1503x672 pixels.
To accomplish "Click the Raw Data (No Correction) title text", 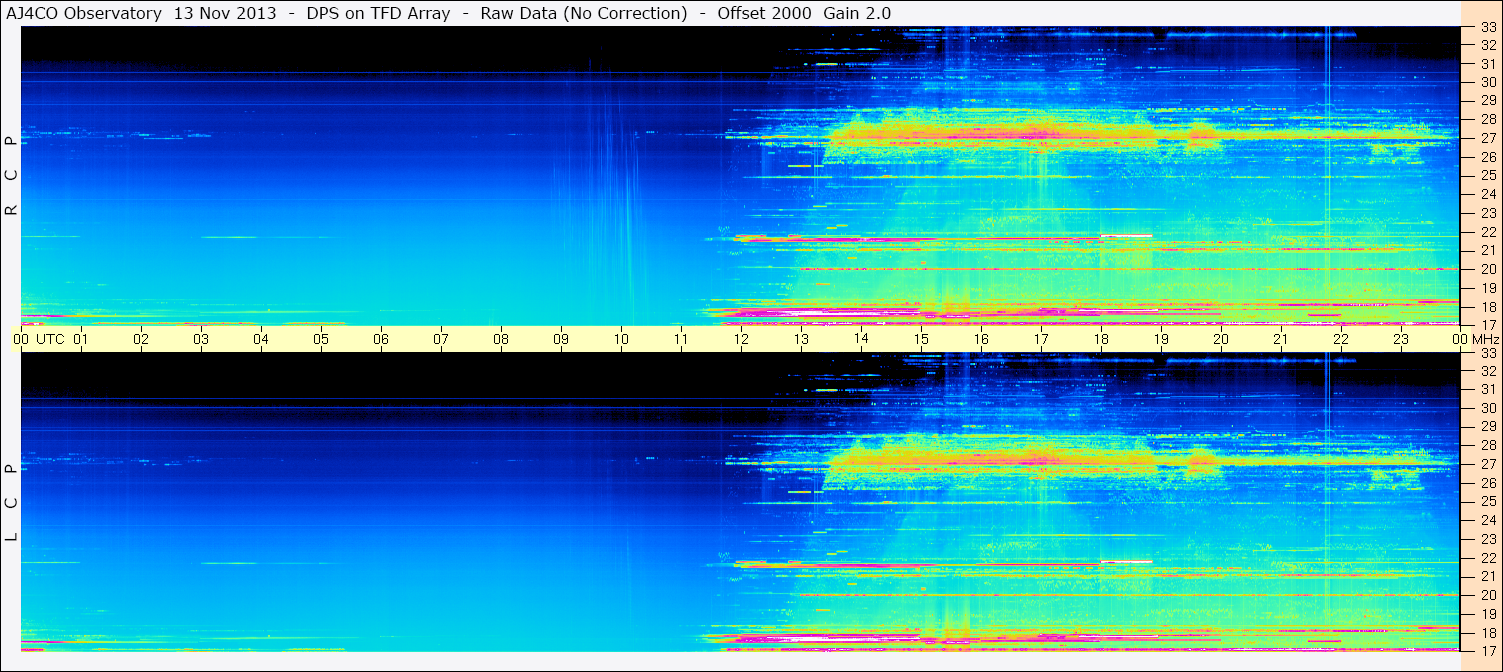I will (583, 13).
